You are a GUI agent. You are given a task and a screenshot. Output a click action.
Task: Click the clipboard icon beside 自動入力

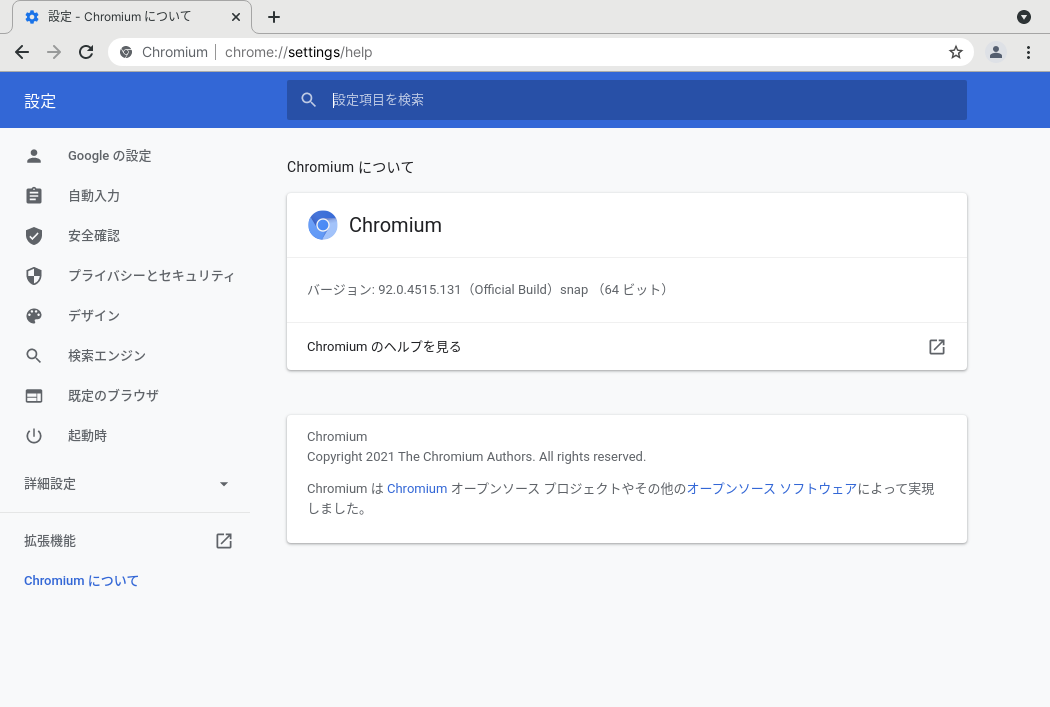pyautogui.click(x=33, y=195)
